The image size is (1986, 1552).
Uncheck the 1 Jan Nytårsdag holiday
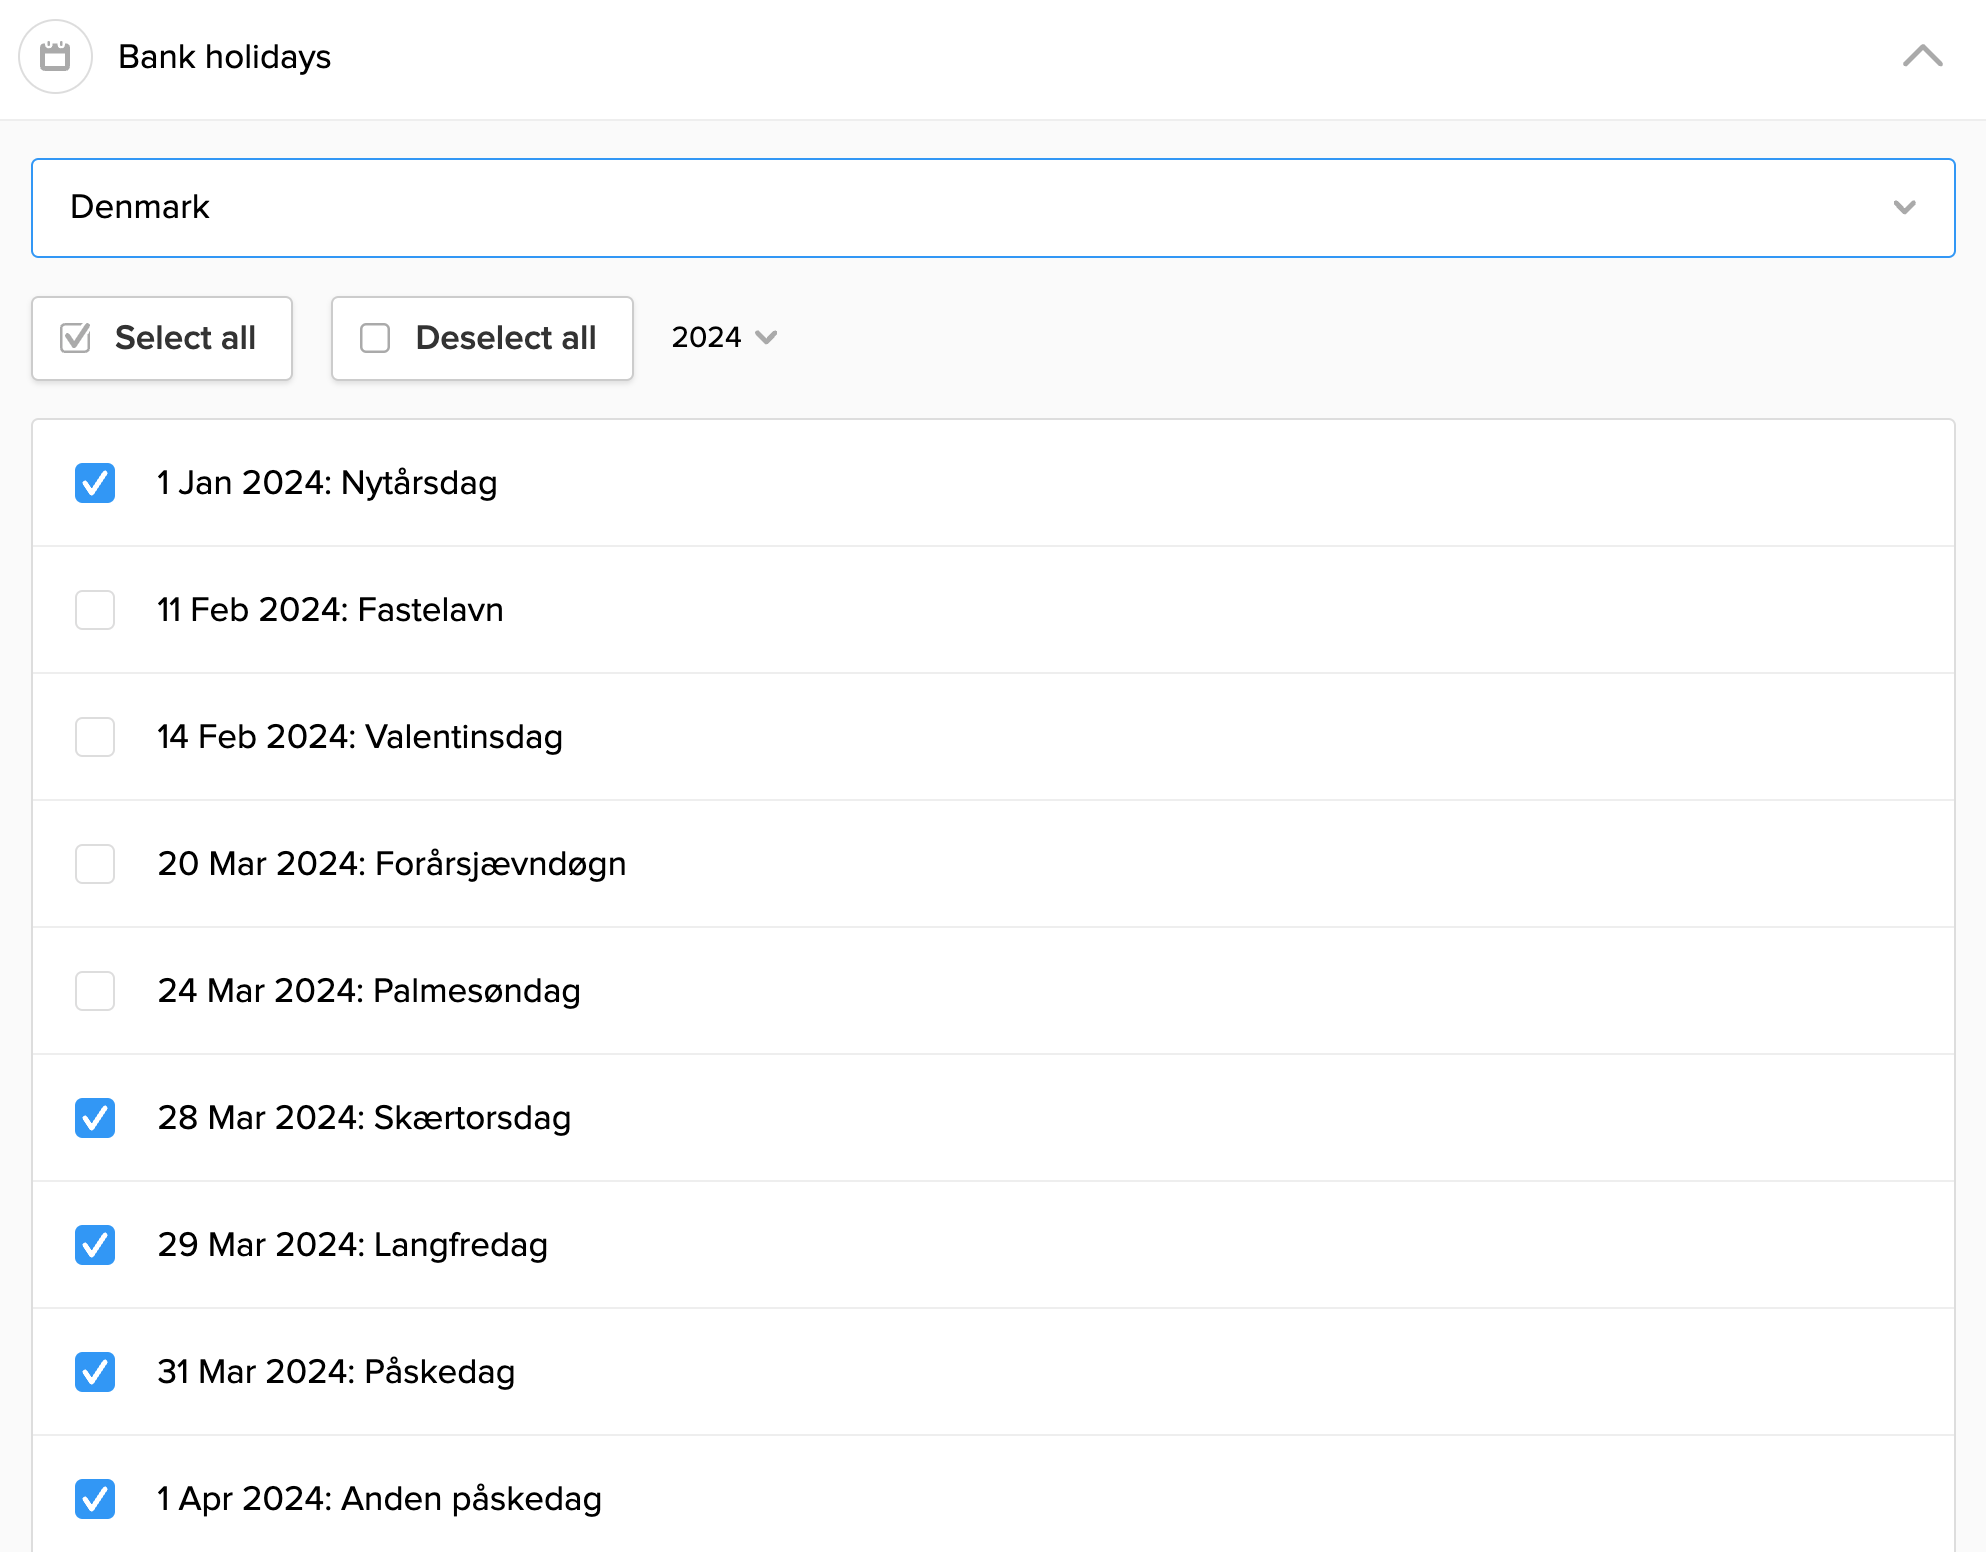(x=95, y=483)
